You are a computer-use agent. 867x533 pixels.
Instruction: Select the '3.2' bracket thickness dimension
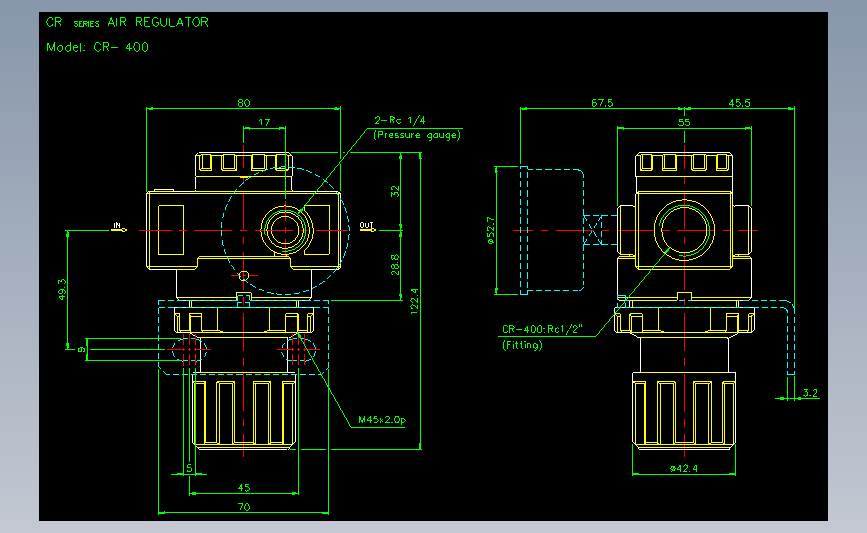(810, 393)
